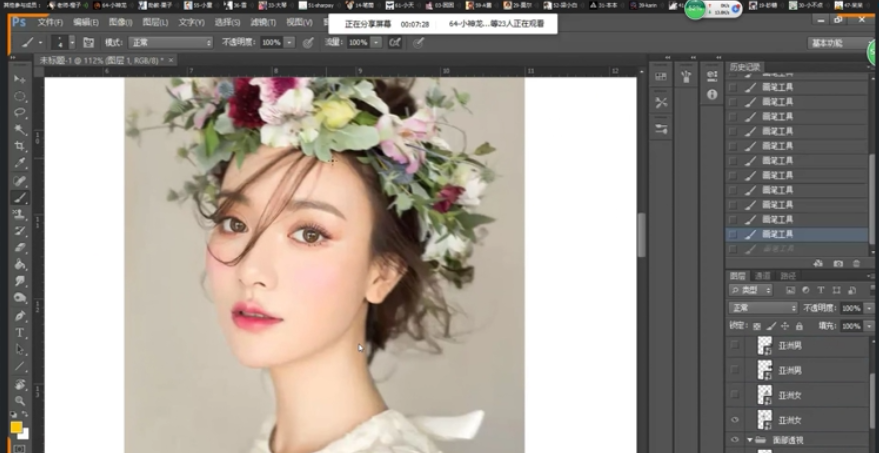This screenshot has width=879, height=476.
Task: Set history brush source on highlighted 画笔工具 state
Action: (733, 234)
